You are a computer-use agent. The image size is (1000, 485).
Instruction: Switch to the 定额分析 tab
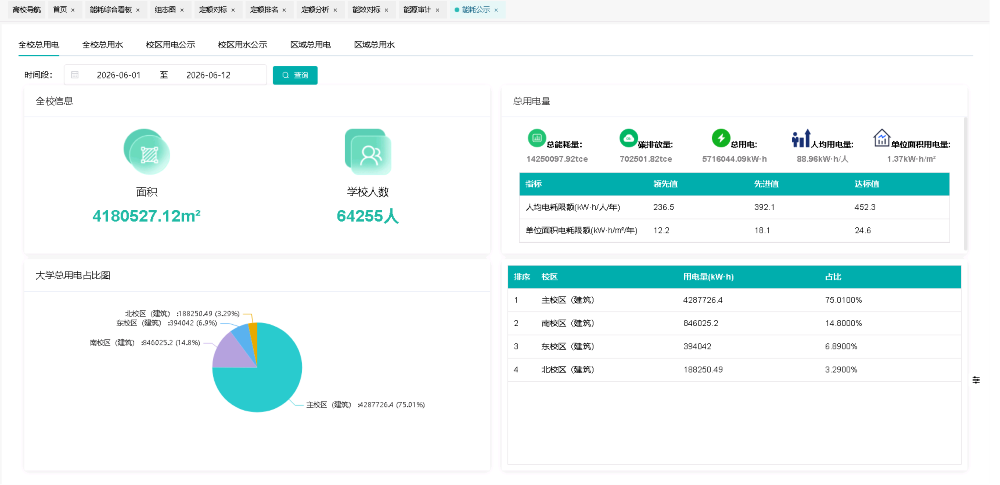pos(314,10)
